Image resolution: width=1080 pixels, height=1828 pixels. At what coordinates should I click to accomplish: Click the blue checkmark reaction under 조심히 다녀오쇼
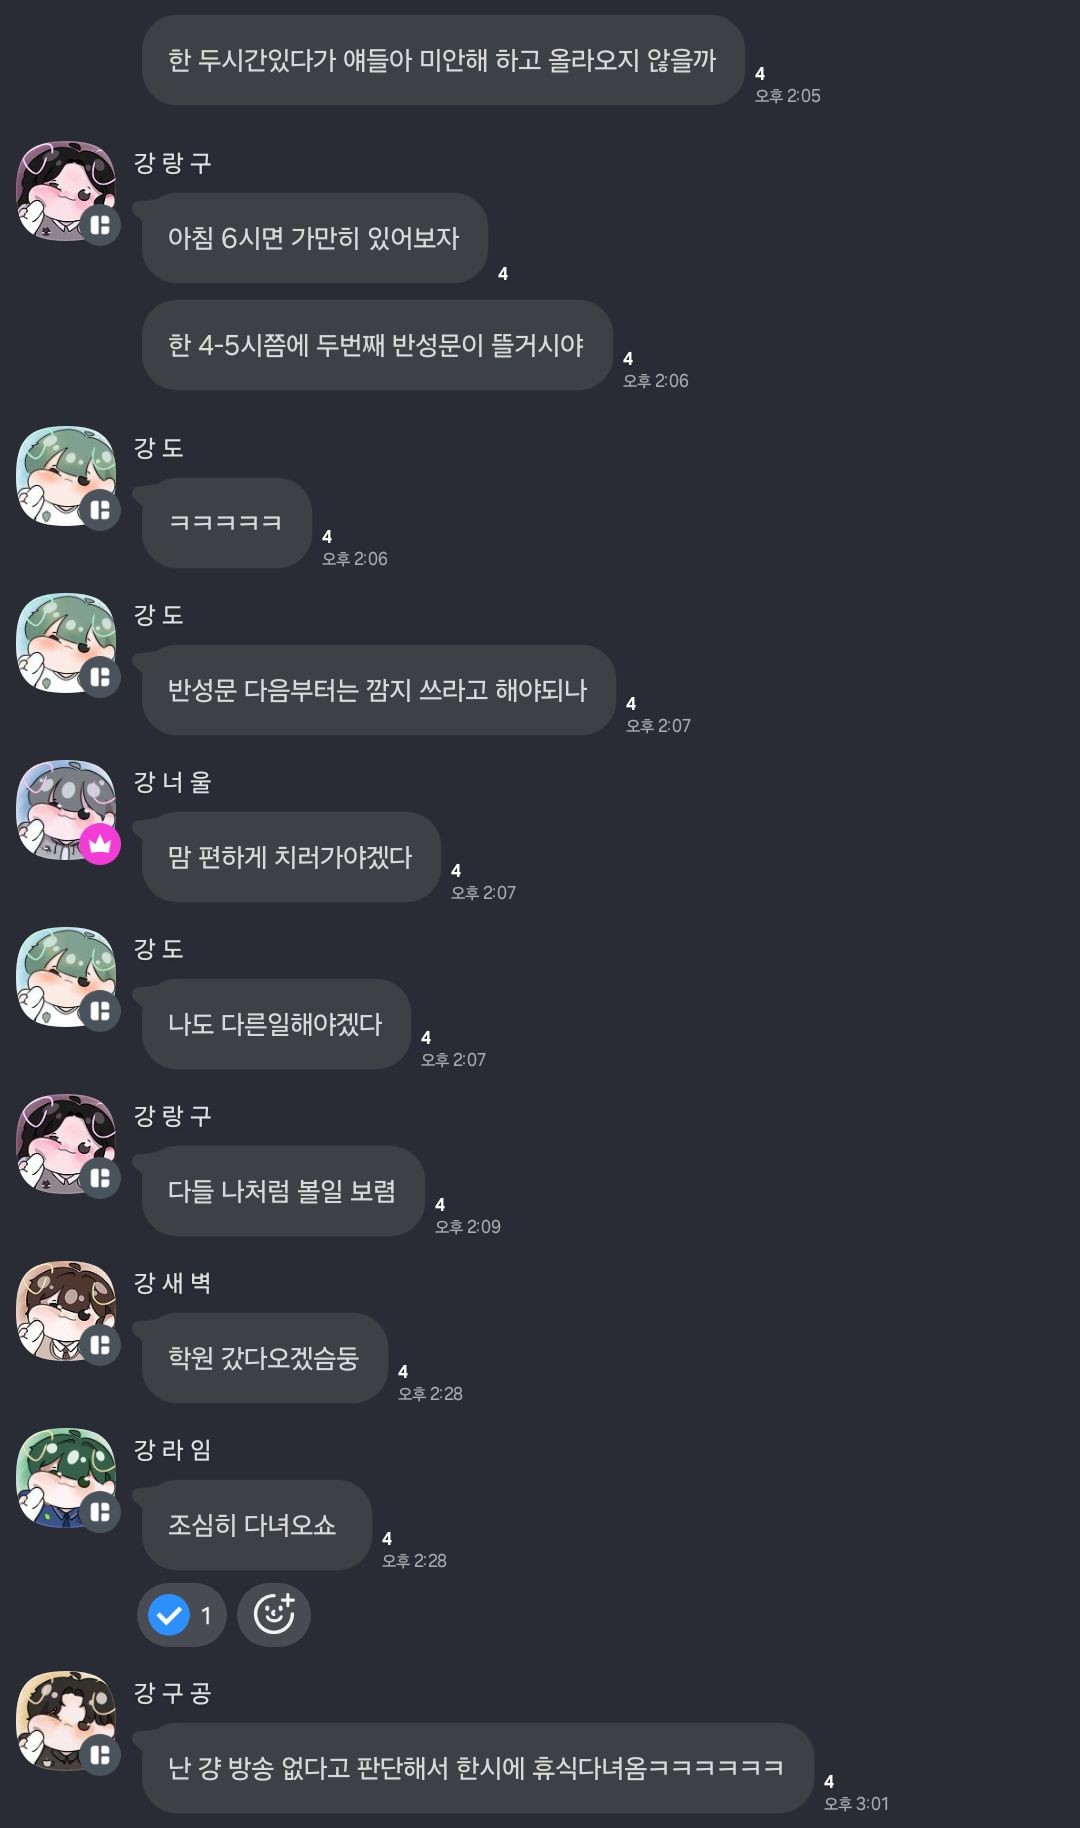(x=181, y=1615)
